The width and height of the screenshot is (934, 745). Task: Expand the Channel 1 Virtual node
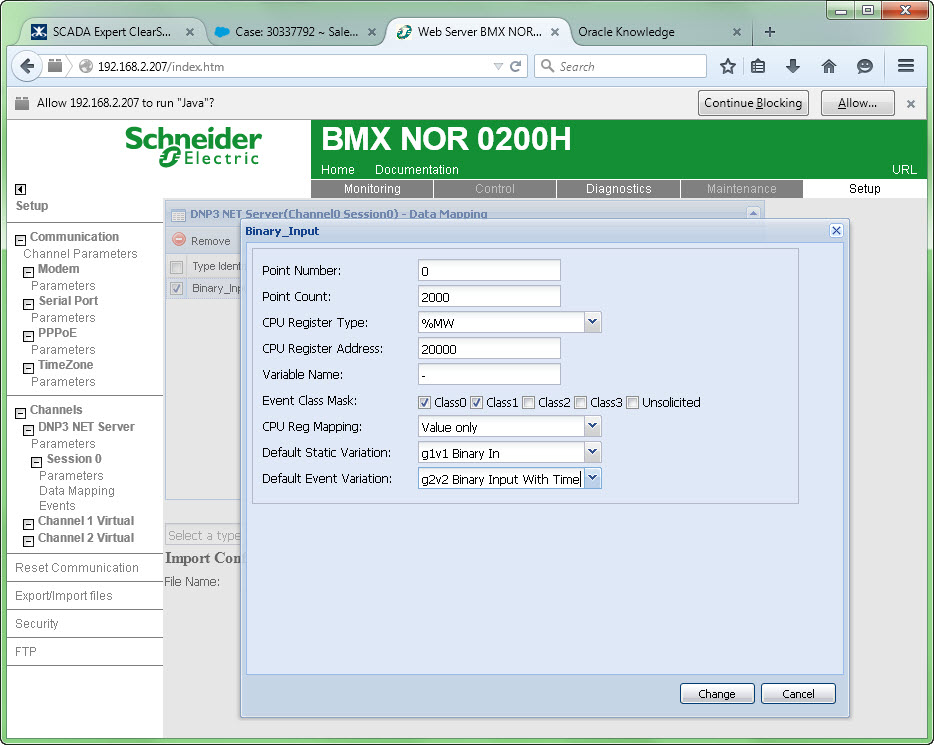28,524
